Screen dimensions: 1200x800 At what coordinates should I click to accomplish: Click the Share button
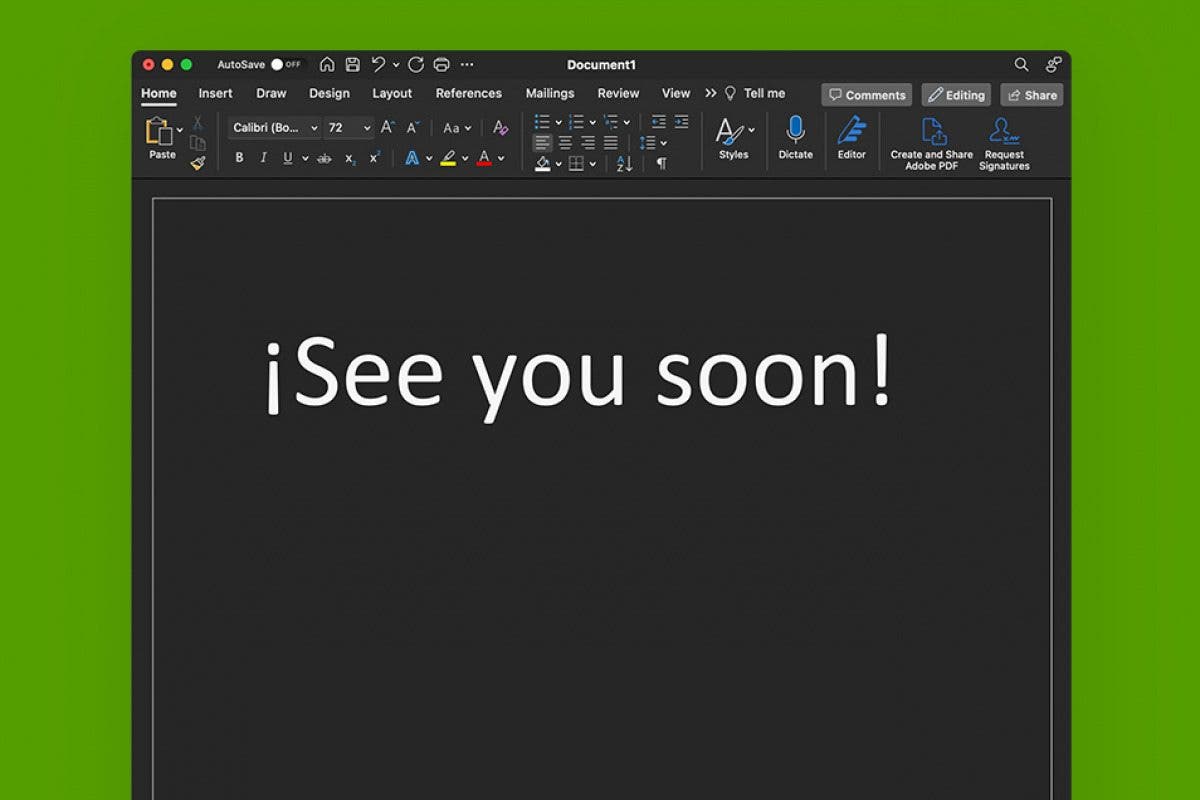tap(1031, 94)
